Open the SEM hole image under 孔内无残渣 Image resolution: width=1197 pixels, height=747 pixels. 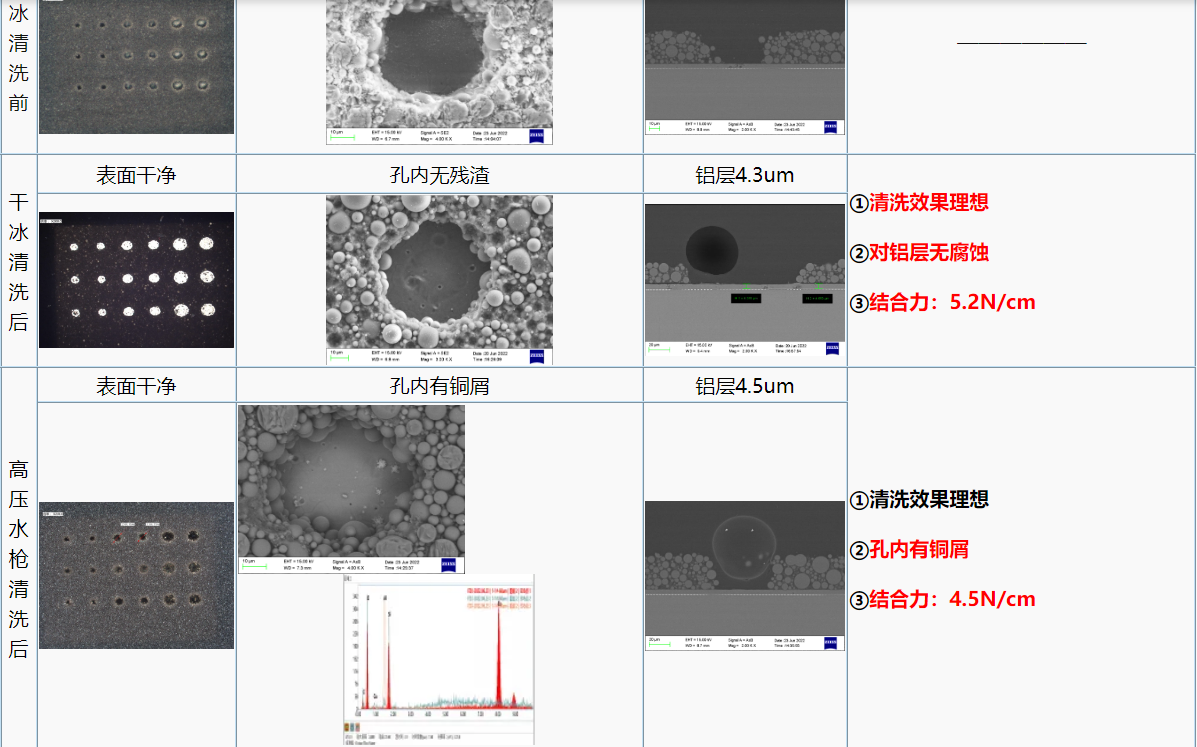(439, 270)
